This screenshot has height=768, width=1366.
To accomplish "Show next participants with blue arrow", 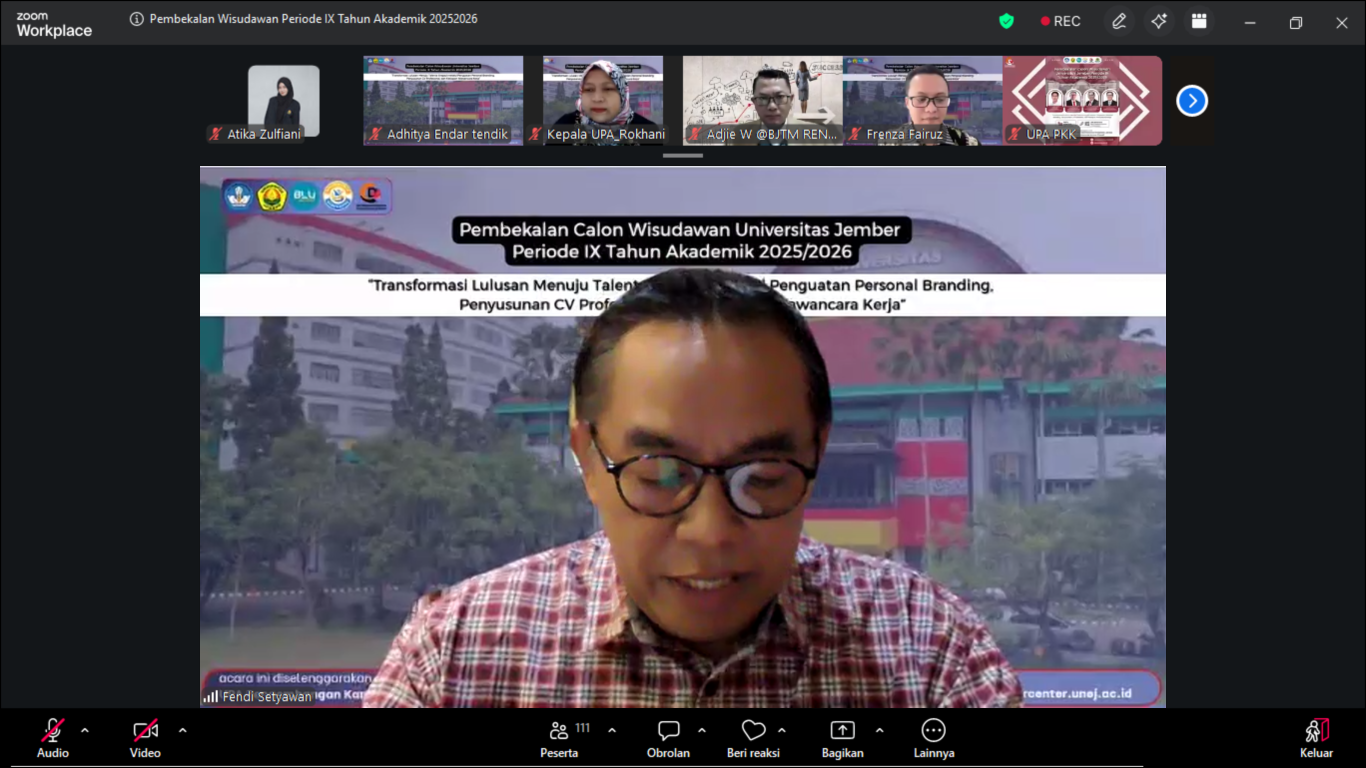I will [1191, 101].
